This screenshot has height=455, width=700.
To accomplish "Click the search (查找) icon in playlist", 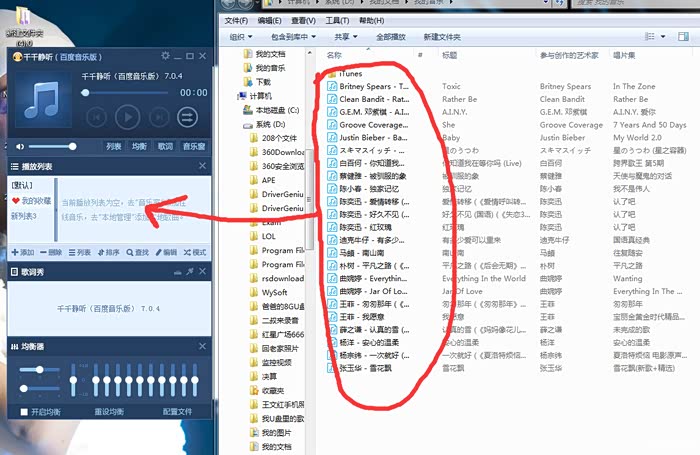I will [139, 252].
